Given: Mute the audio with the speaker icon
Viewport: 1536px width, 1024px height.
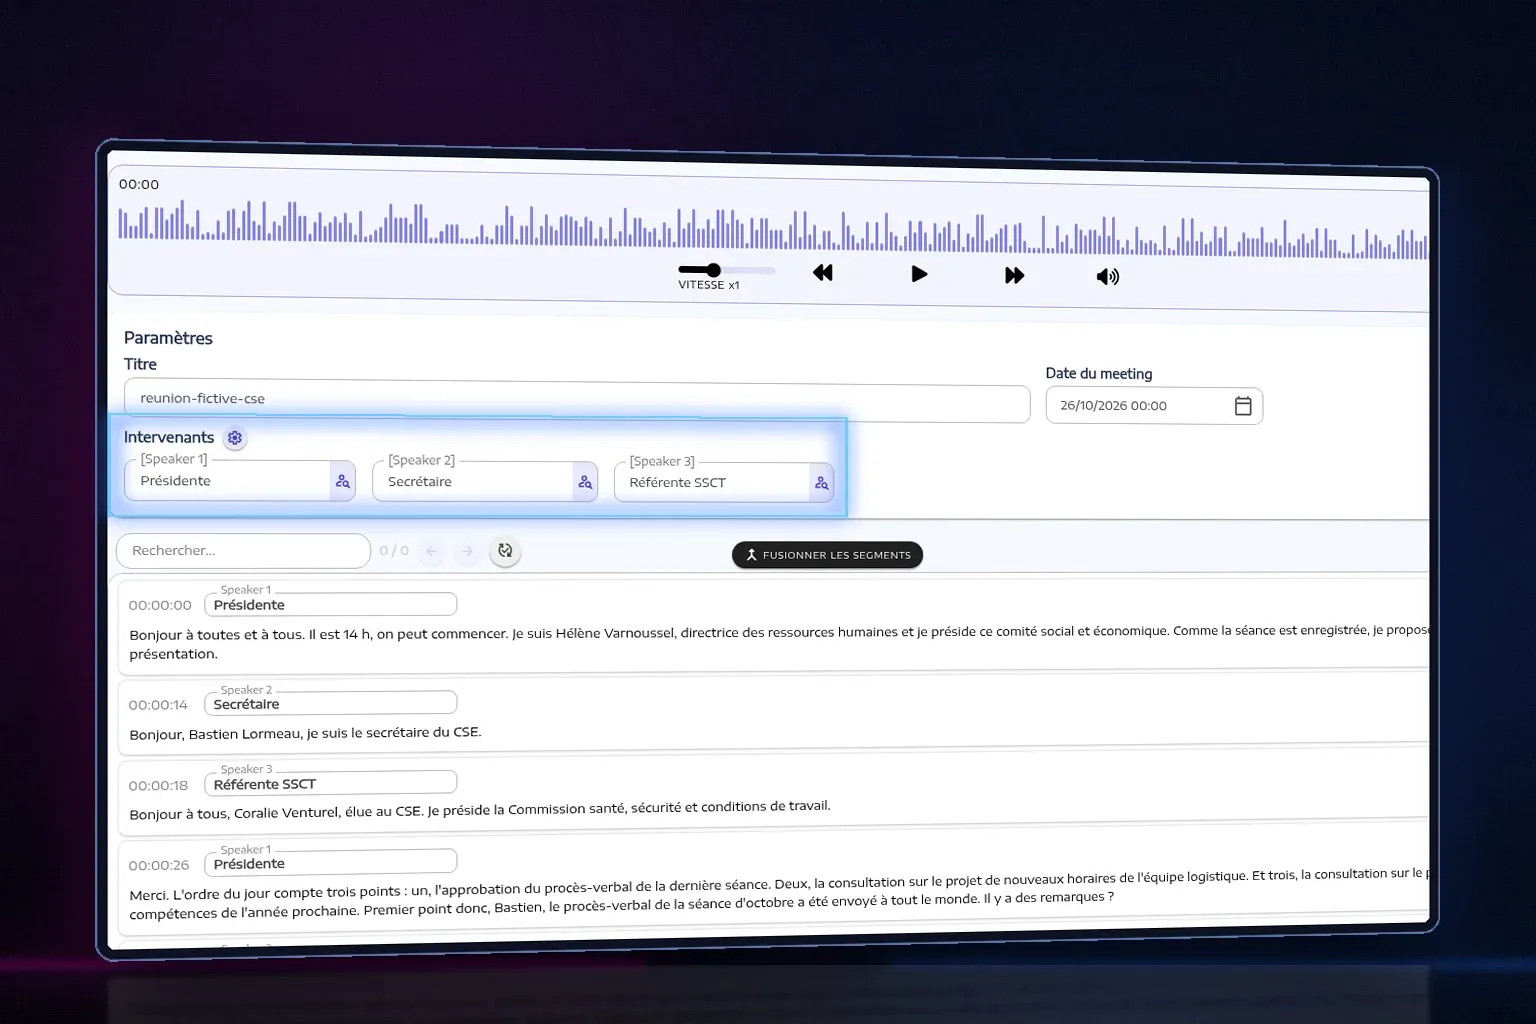Looking at the screenshot, I should pyautogui.click(x=1108, y=277).
